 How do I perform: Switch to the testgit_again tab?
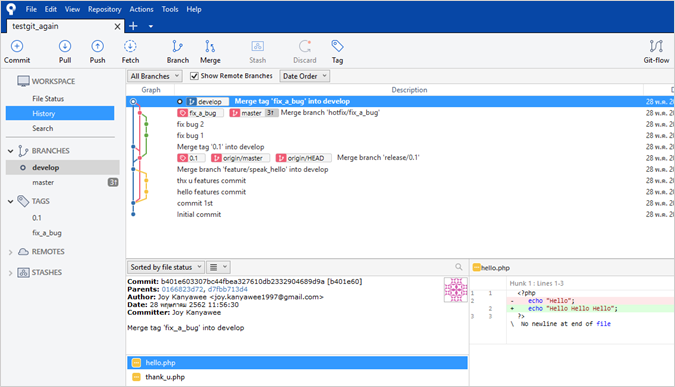coord(65,26)
